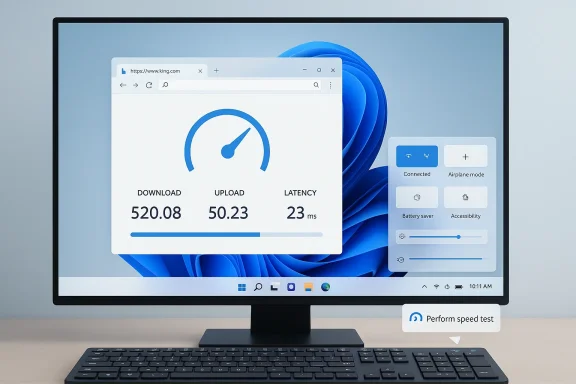576x384 pixels.
Task: Maximize the browser window
Action: 319,70
